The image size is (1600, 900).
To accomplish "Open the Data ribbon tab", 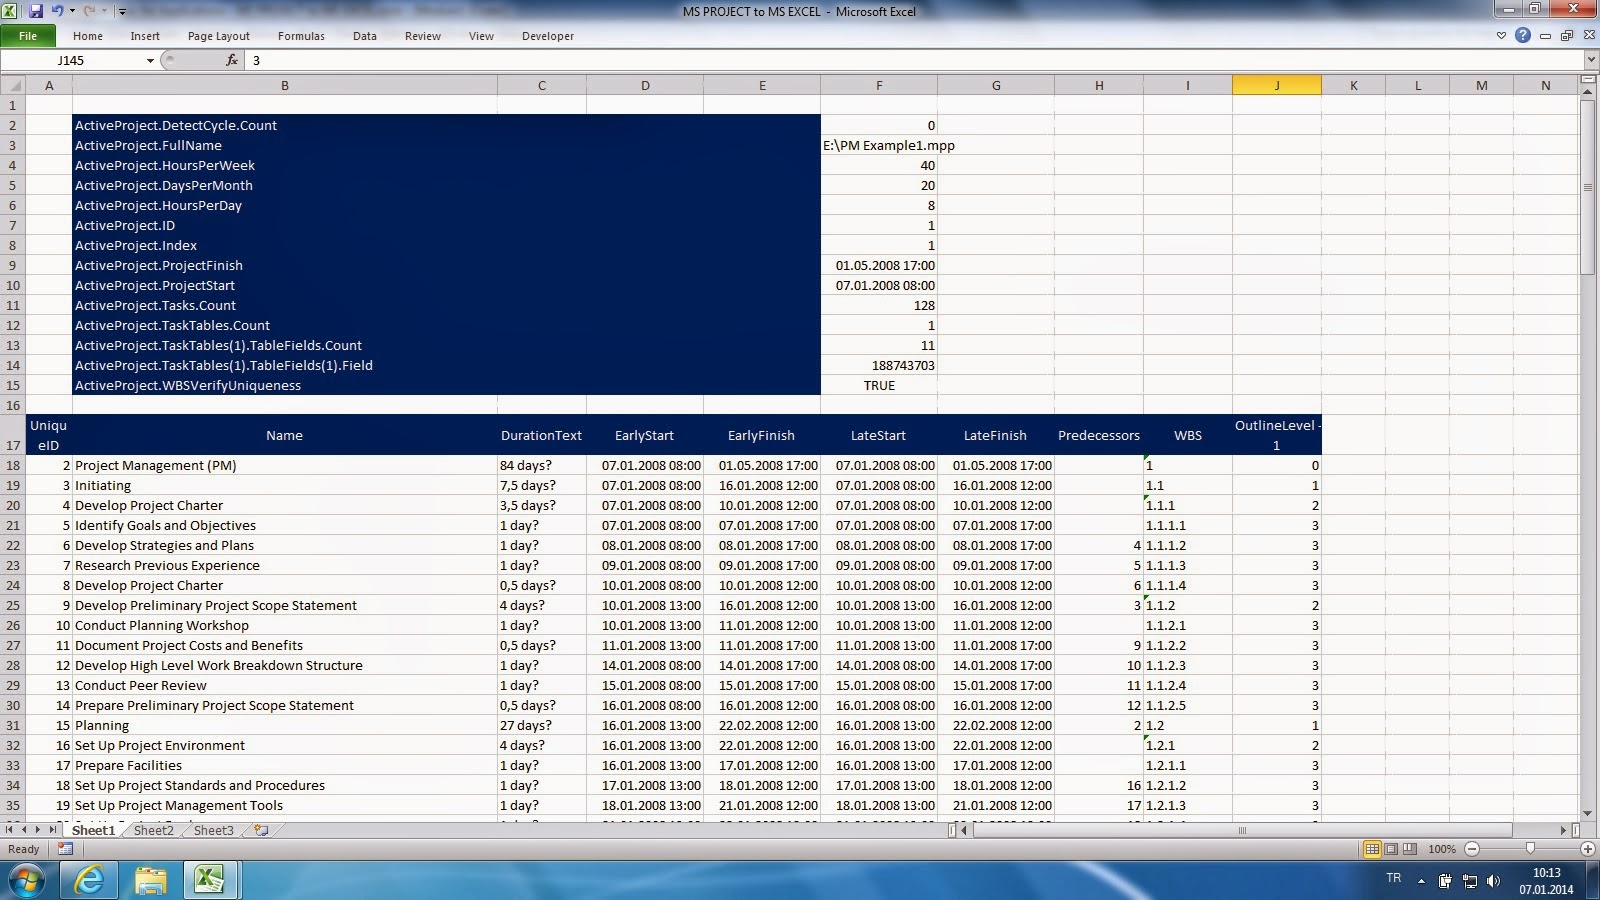I will [365, 36].
